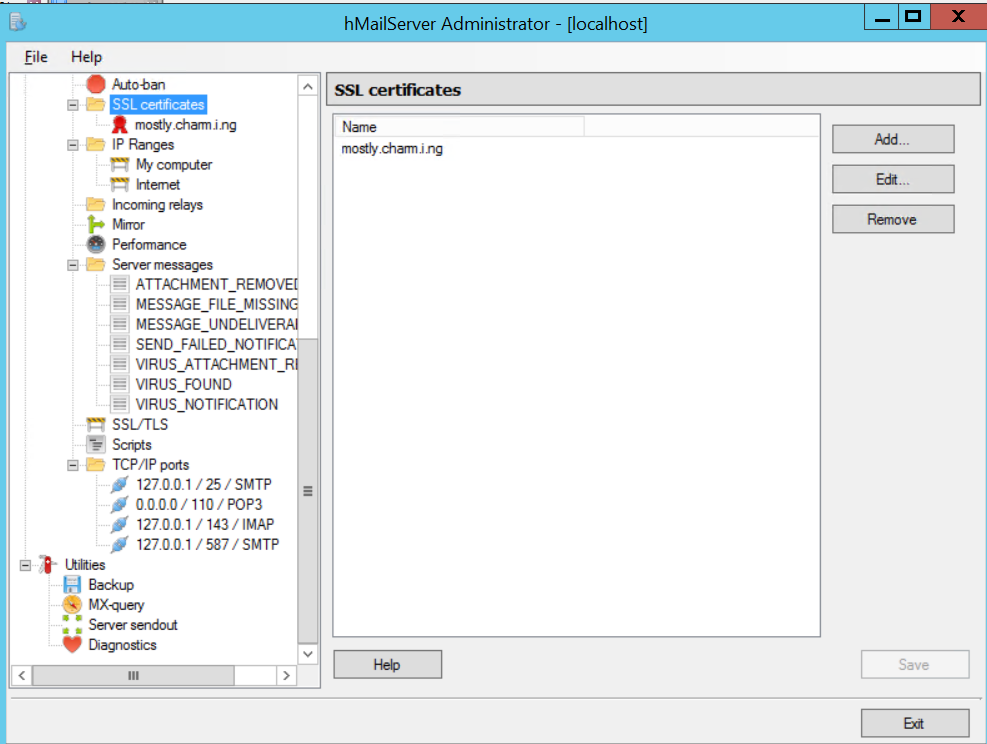Click the Incoming relays folder icon
987x744 pixels.
click(x=96, y=205)
